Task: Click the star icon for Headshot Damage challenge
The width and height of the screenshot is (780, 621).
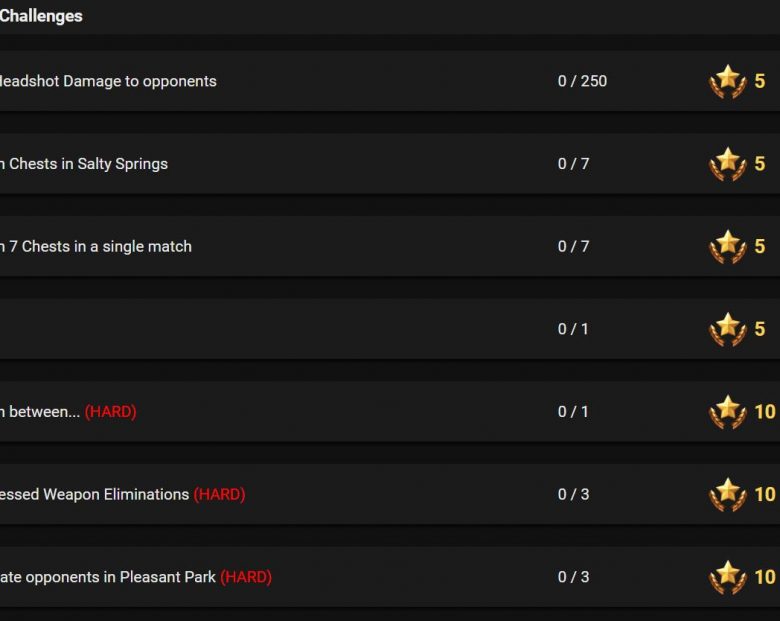Action: pos(728,82)
